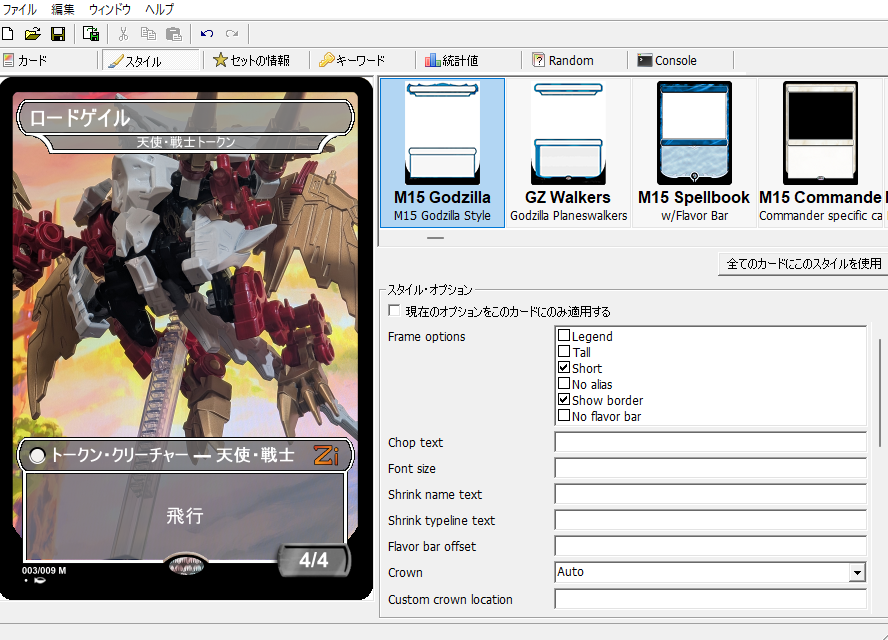
Task: Click the Font size input field
Action: coord(710,469)
